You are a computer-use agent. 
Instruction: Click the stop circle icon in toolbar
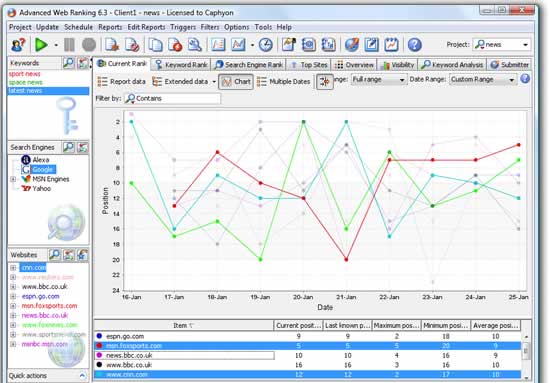click(x=89, y=45)
